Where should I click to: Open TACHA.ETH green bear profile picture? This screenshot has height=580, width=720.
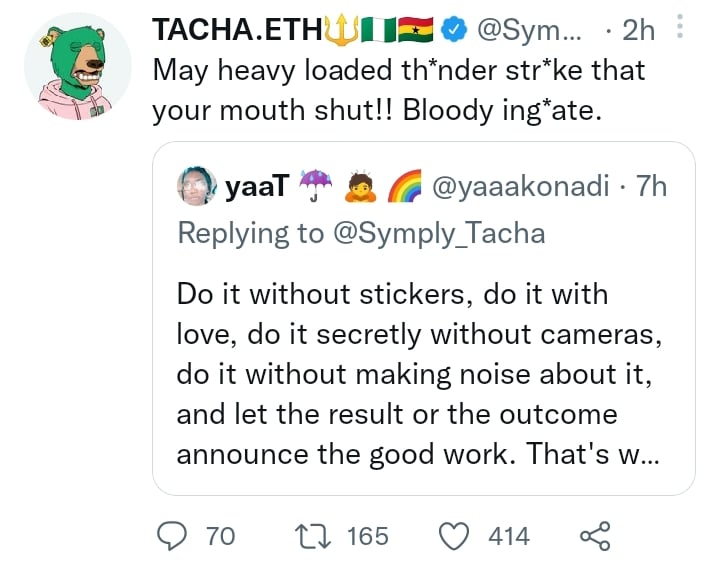pyautogui.click(x=77, y=68)
